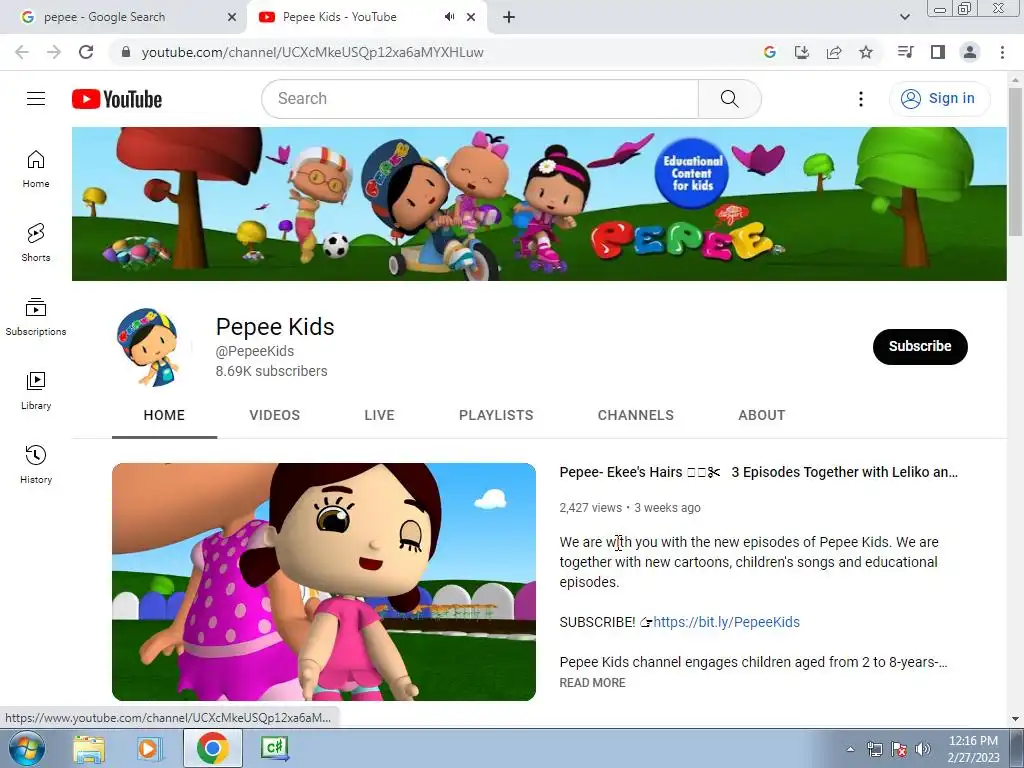Open the Action Center flag tray icon
Image resolution: width=1024 pixels, height=768 pixels.
(x=899, y=749)
